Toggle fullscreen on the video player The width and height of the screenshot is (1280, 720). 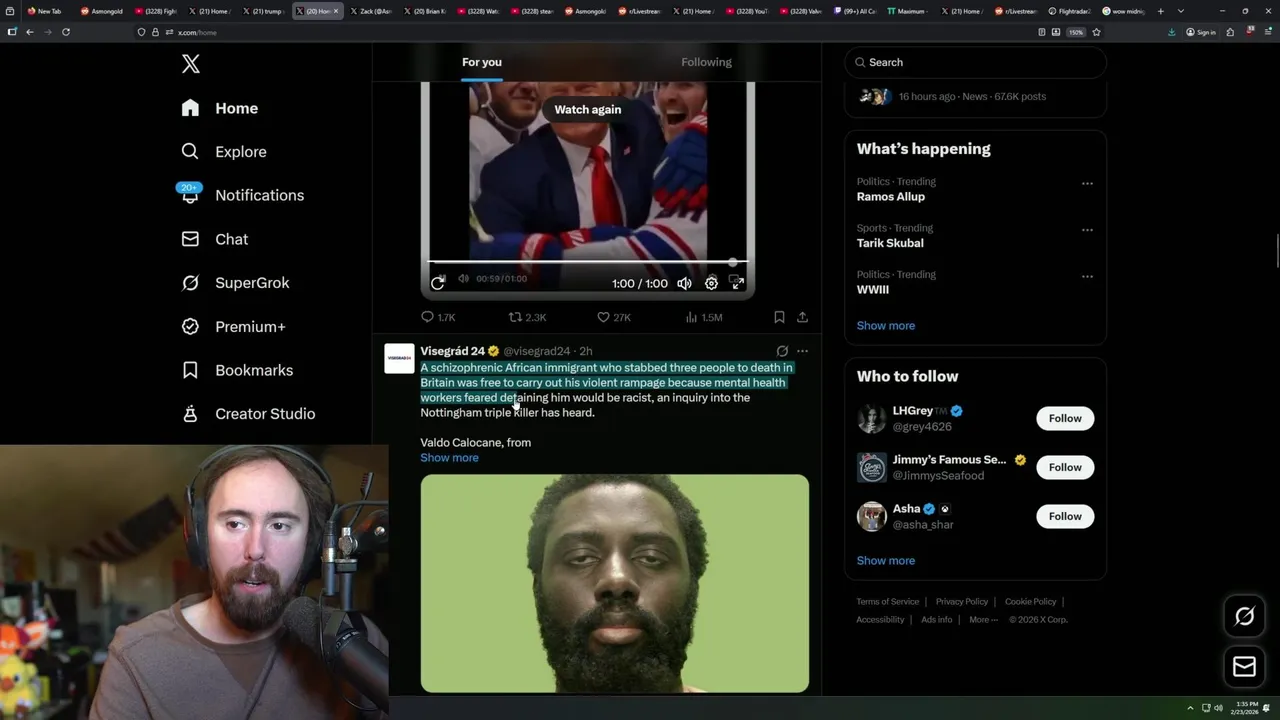[x=737, y=283]
